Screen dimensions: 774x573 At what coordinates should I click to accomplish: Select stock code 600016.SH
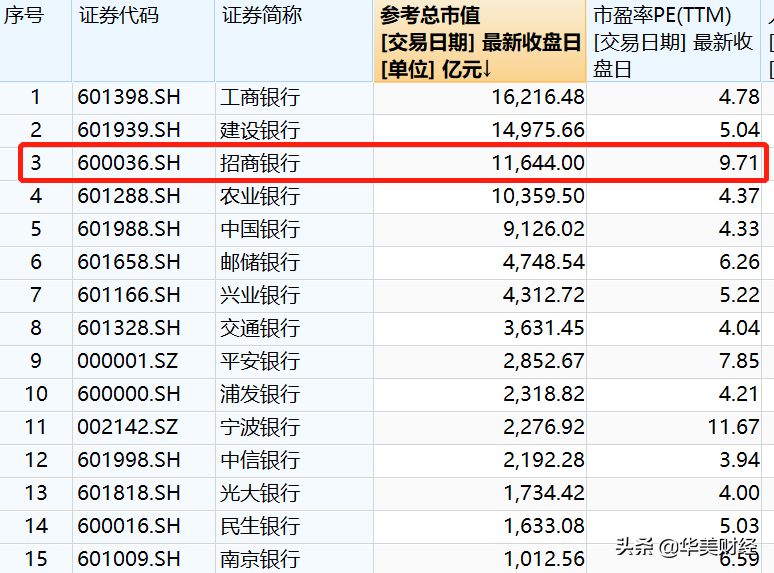(129, 526)
